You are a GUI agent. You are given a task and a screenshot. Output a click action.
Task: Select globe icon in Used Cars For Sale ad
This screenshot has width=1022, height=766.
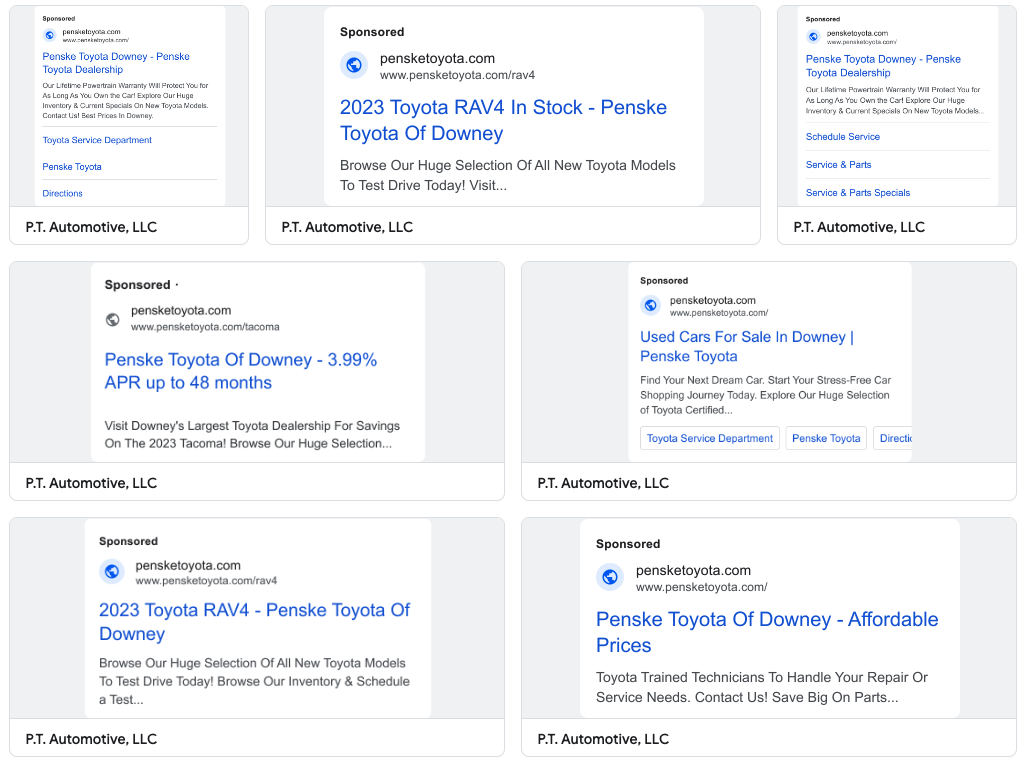click(650, 306)
